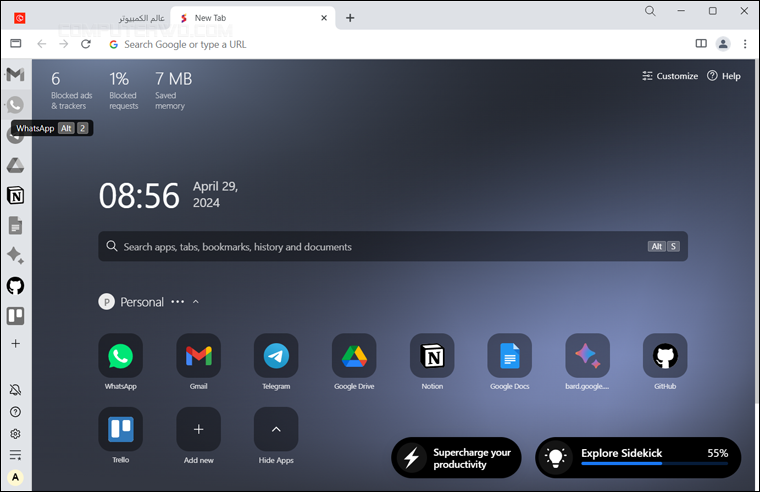Image resolution: width=760 pixels, height=492 pixels.
Task: Open the browser three-dot menu
Action: click(x=745, y=44)
